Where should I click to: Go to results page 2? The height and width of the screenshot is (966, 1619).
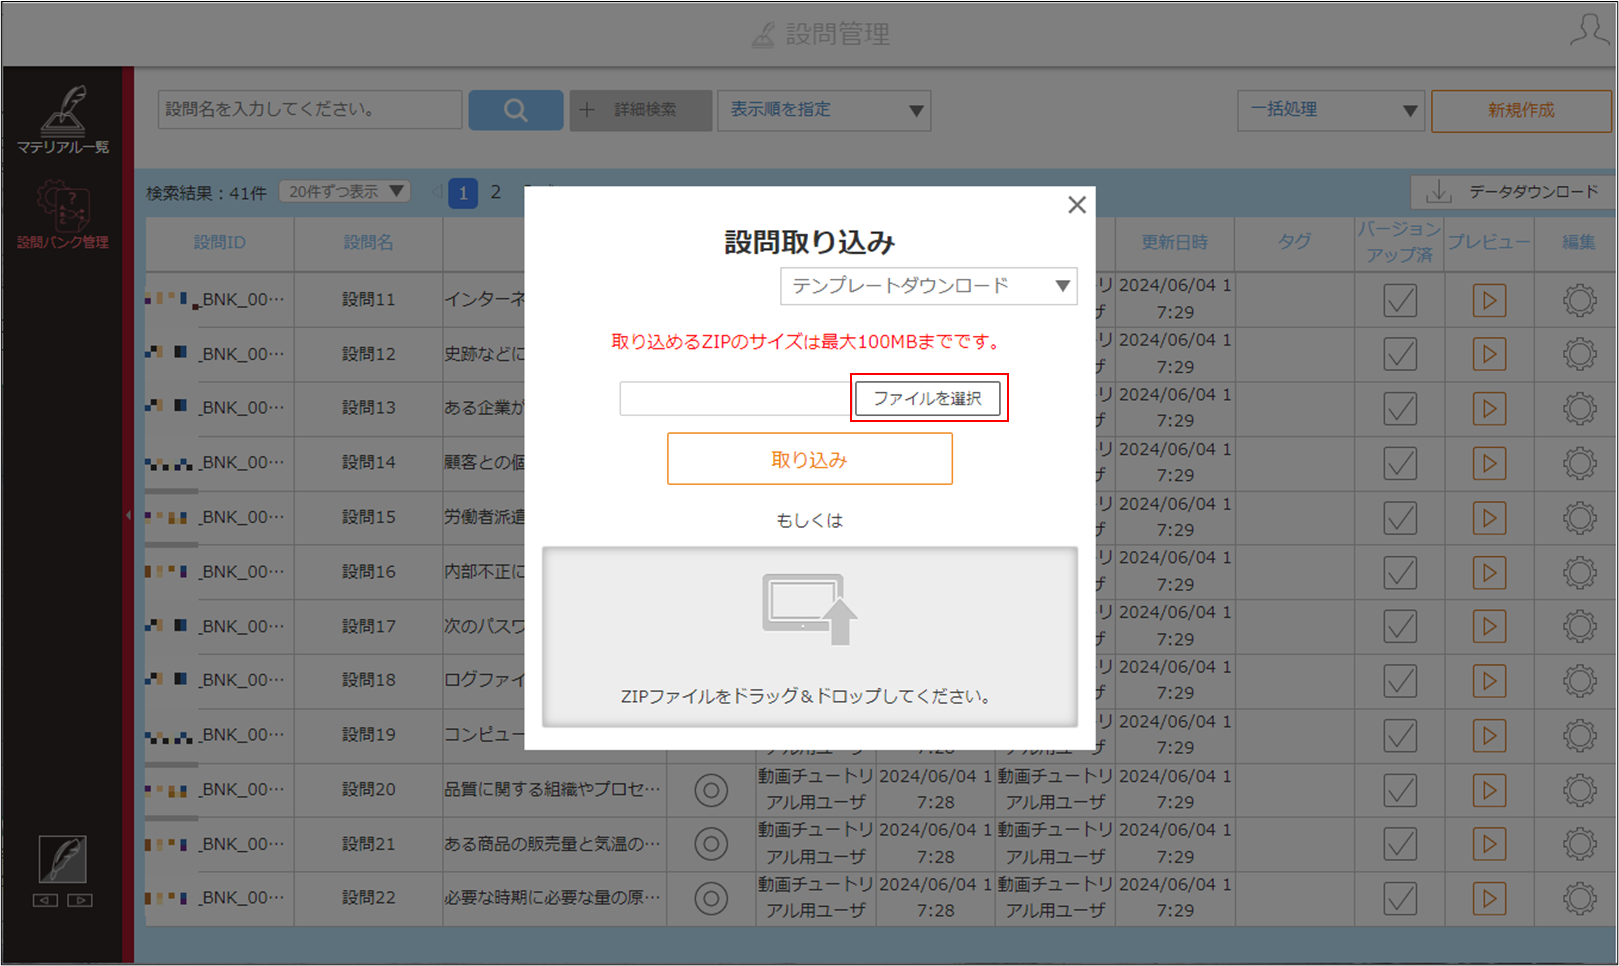click(x=495, y=192)
